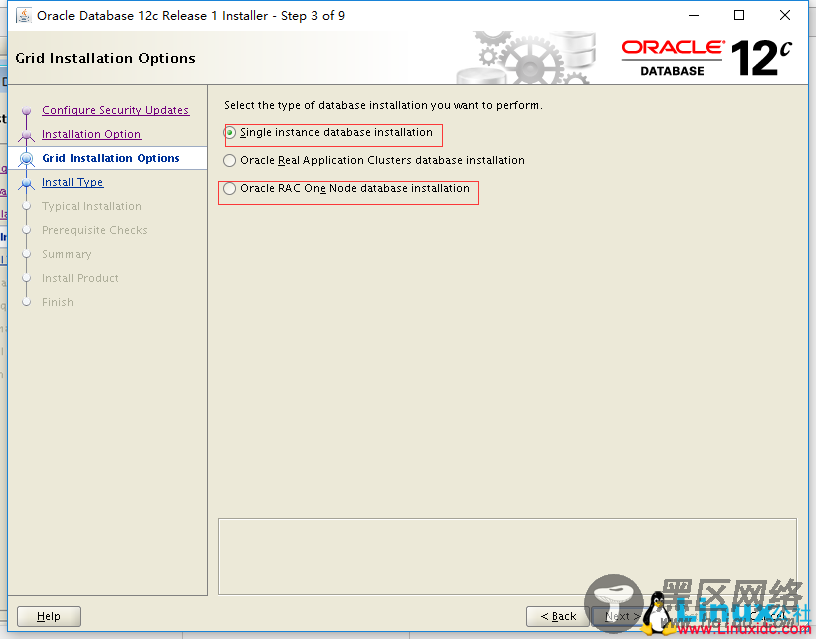Screen dimensions: 816x639
Task: Click the Java installer title bar icon
Action: click(23, 16)
